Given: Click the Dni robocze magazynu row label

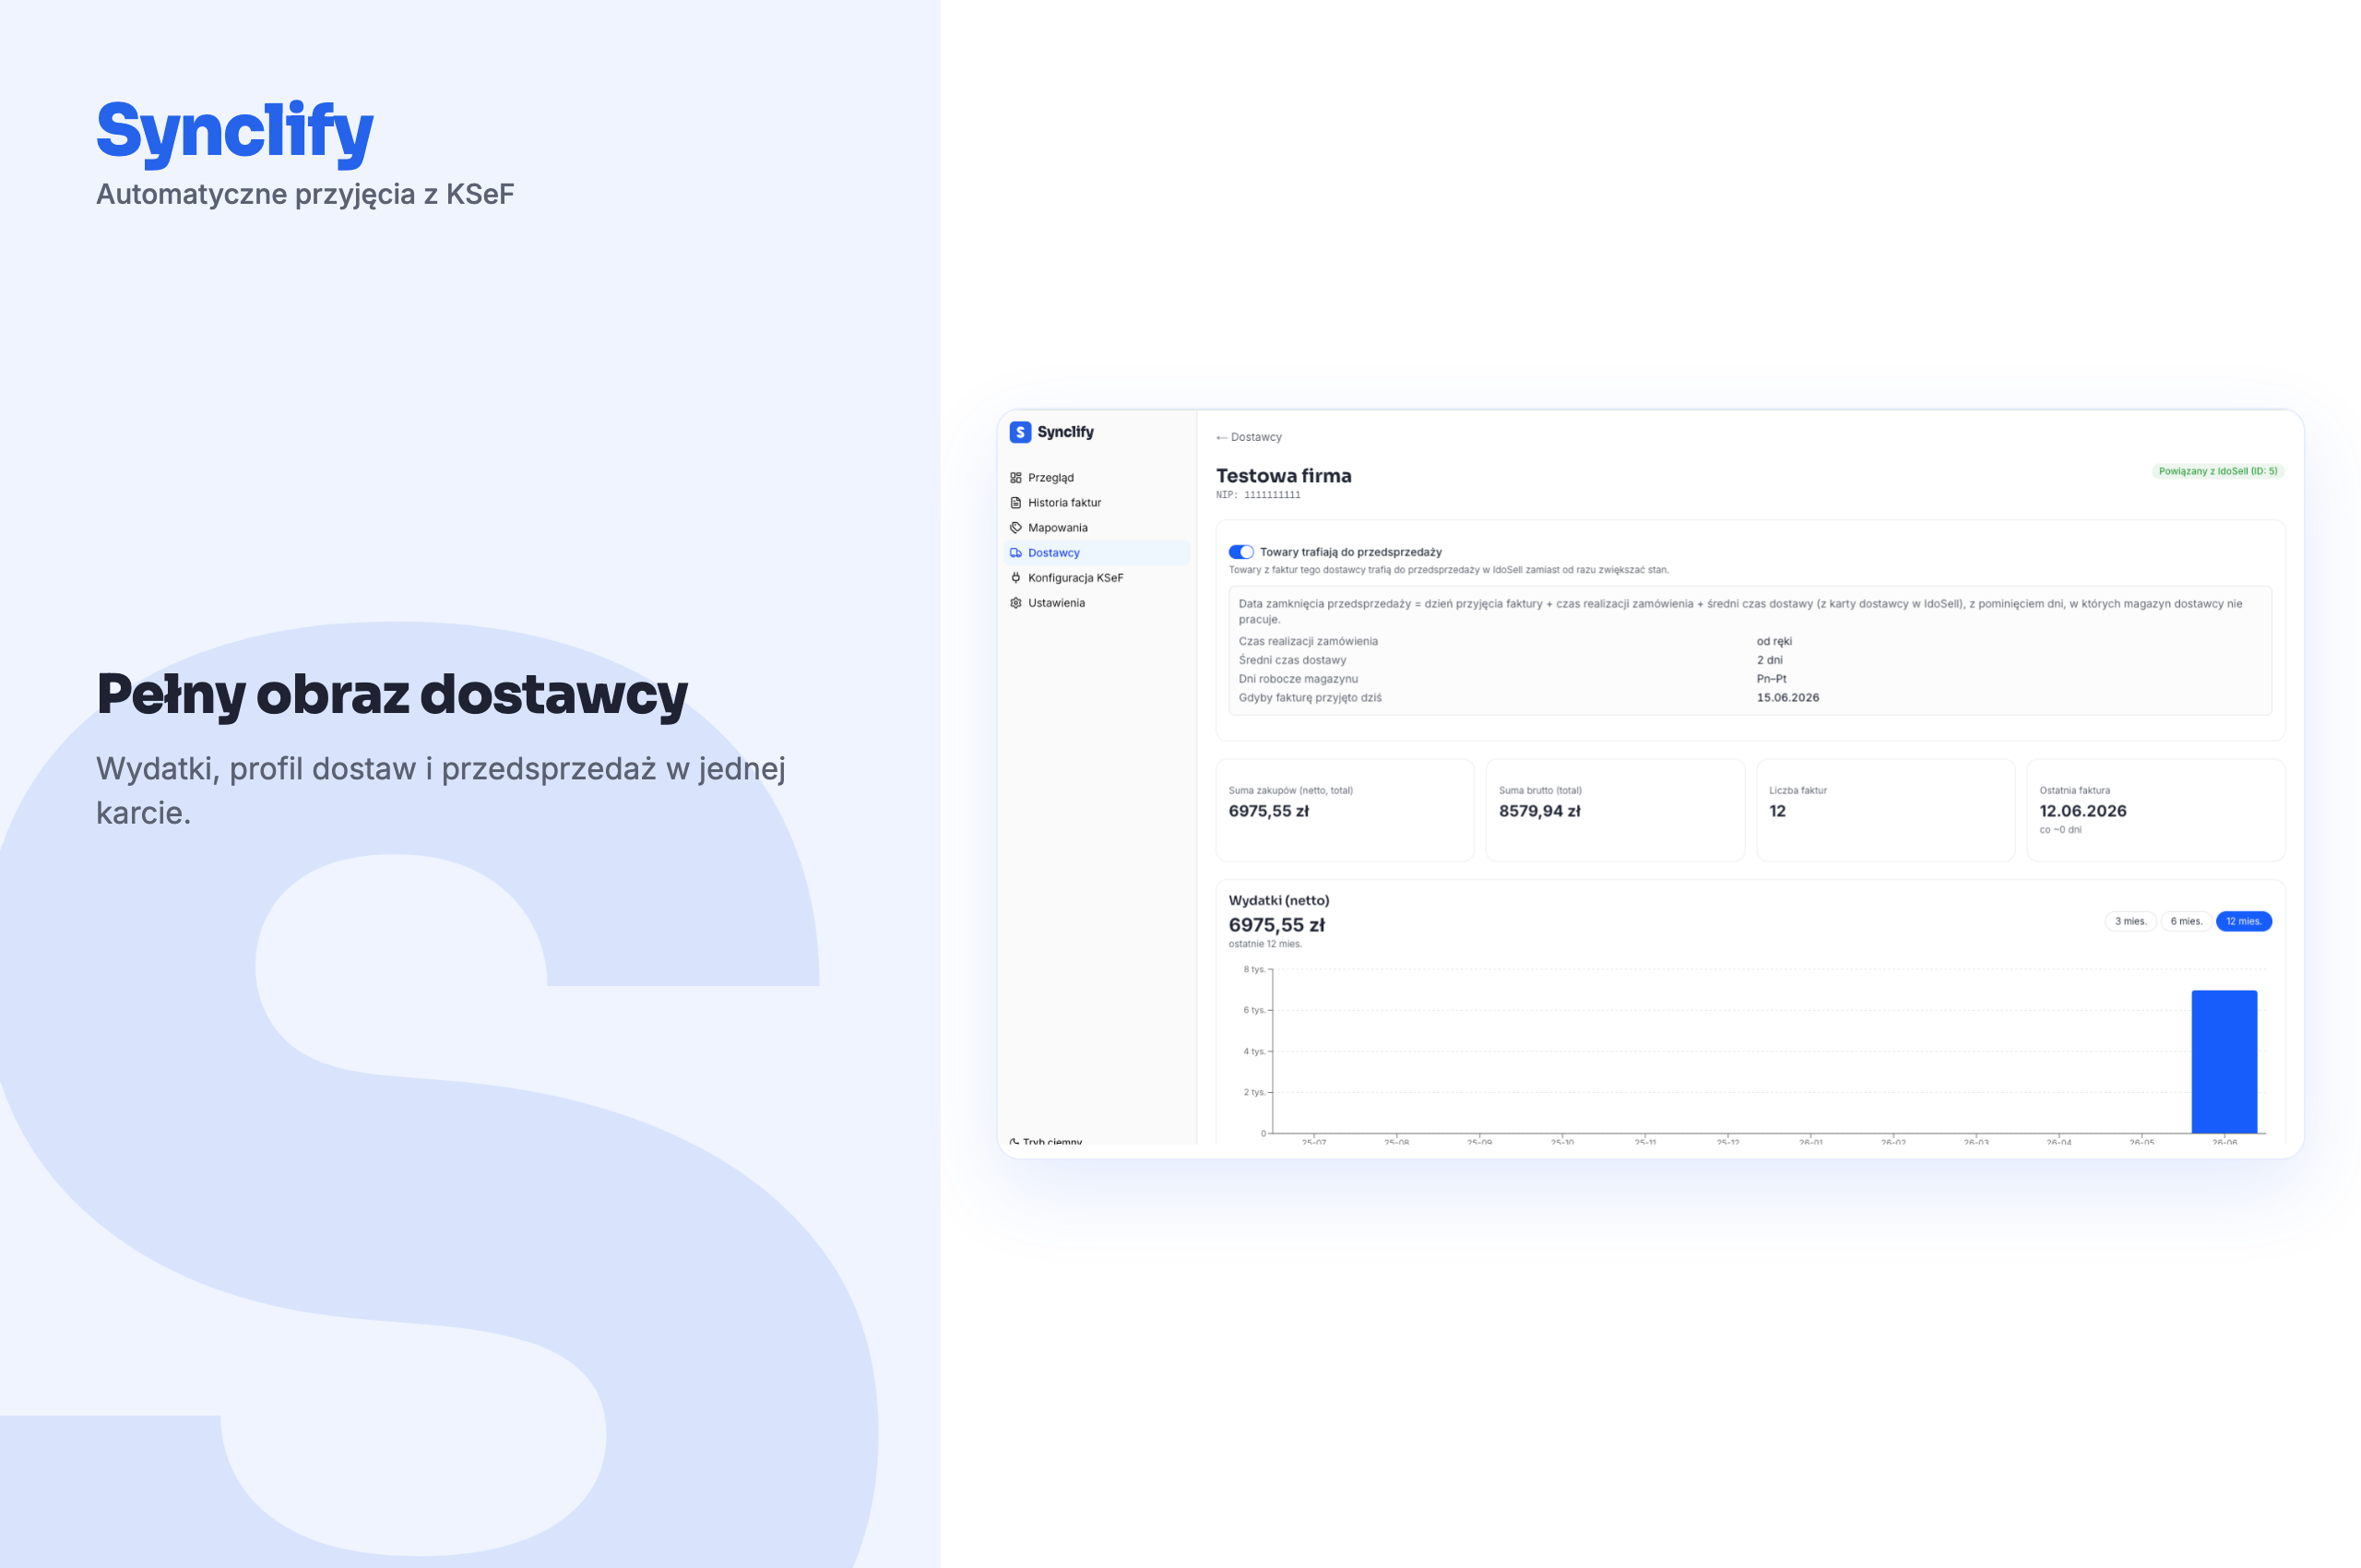Looking at the screenshot, I should [x=1298, y=679].
